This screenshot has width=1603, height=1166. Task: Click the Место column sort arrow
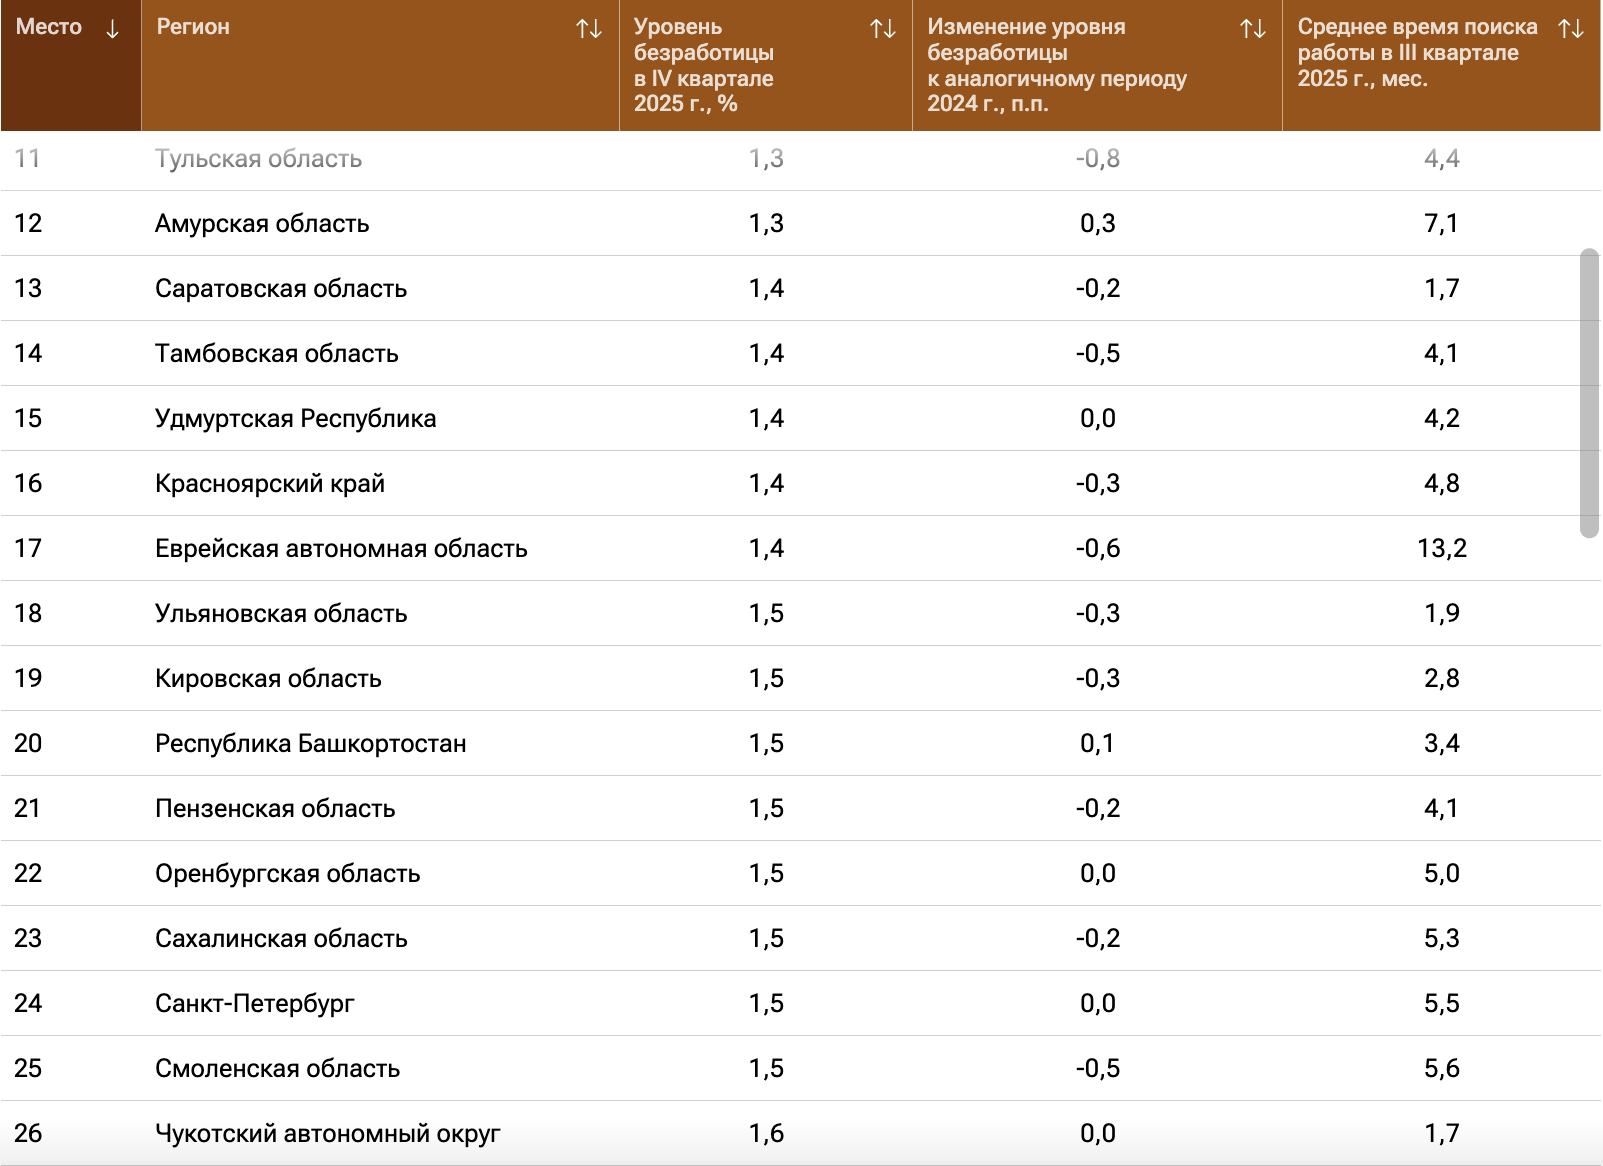[x=112, y=29]
